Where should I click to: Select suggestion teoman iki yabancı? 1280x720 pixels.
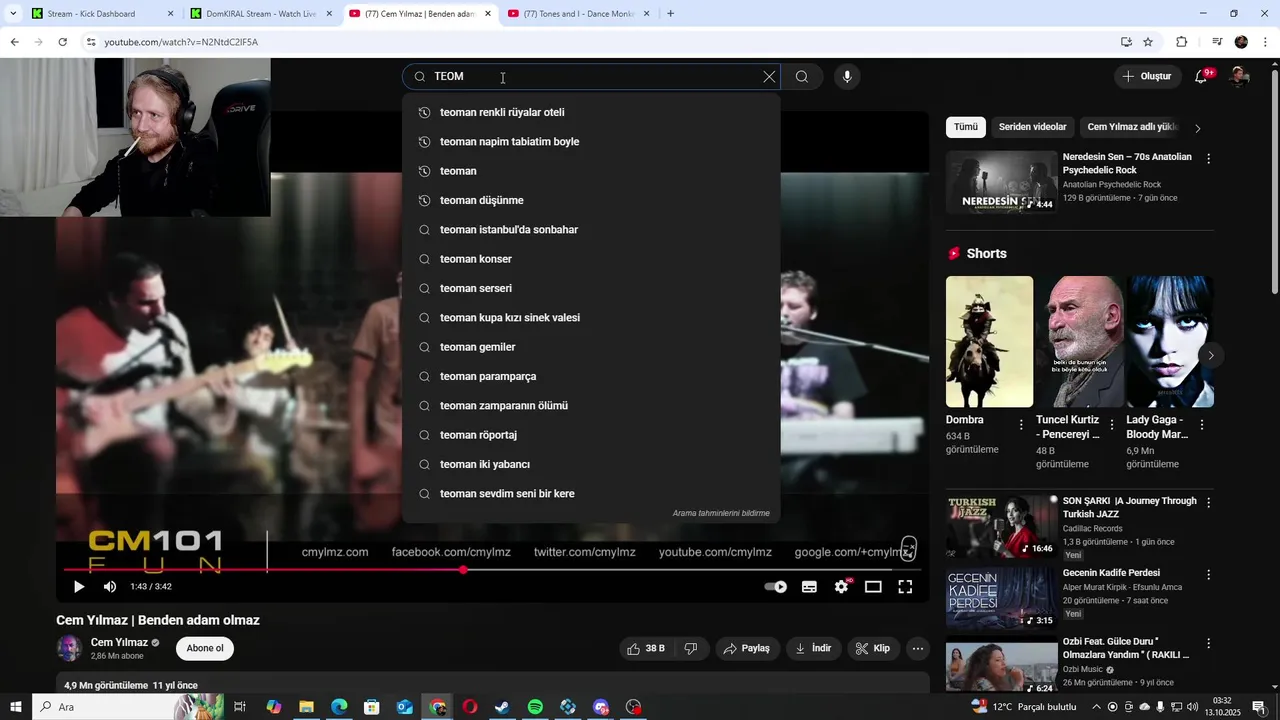coord(591,464)
